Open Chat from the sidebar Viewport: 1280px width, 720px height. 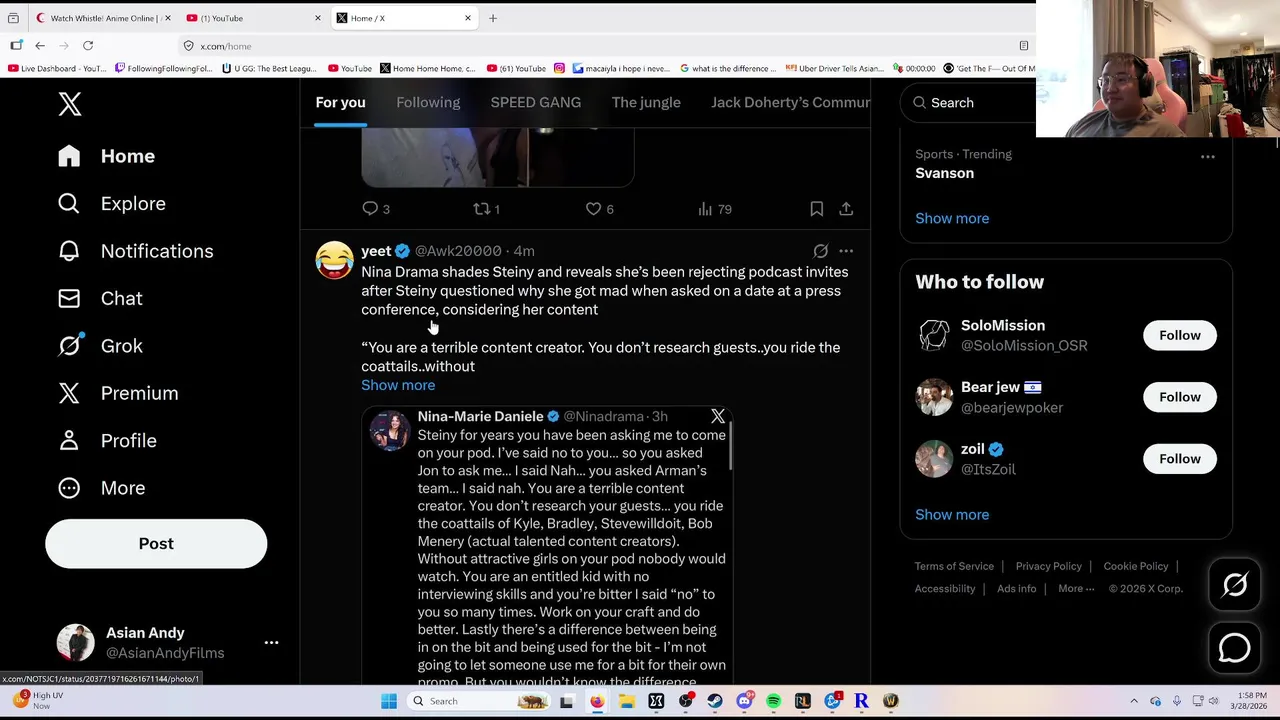tap(100, 298)
